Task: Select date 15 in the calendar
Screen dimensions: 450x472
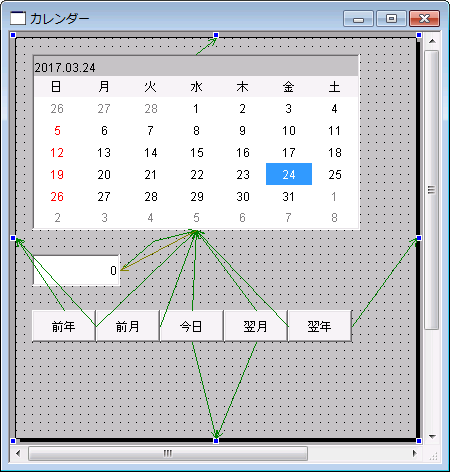Action: coord(197,152)
